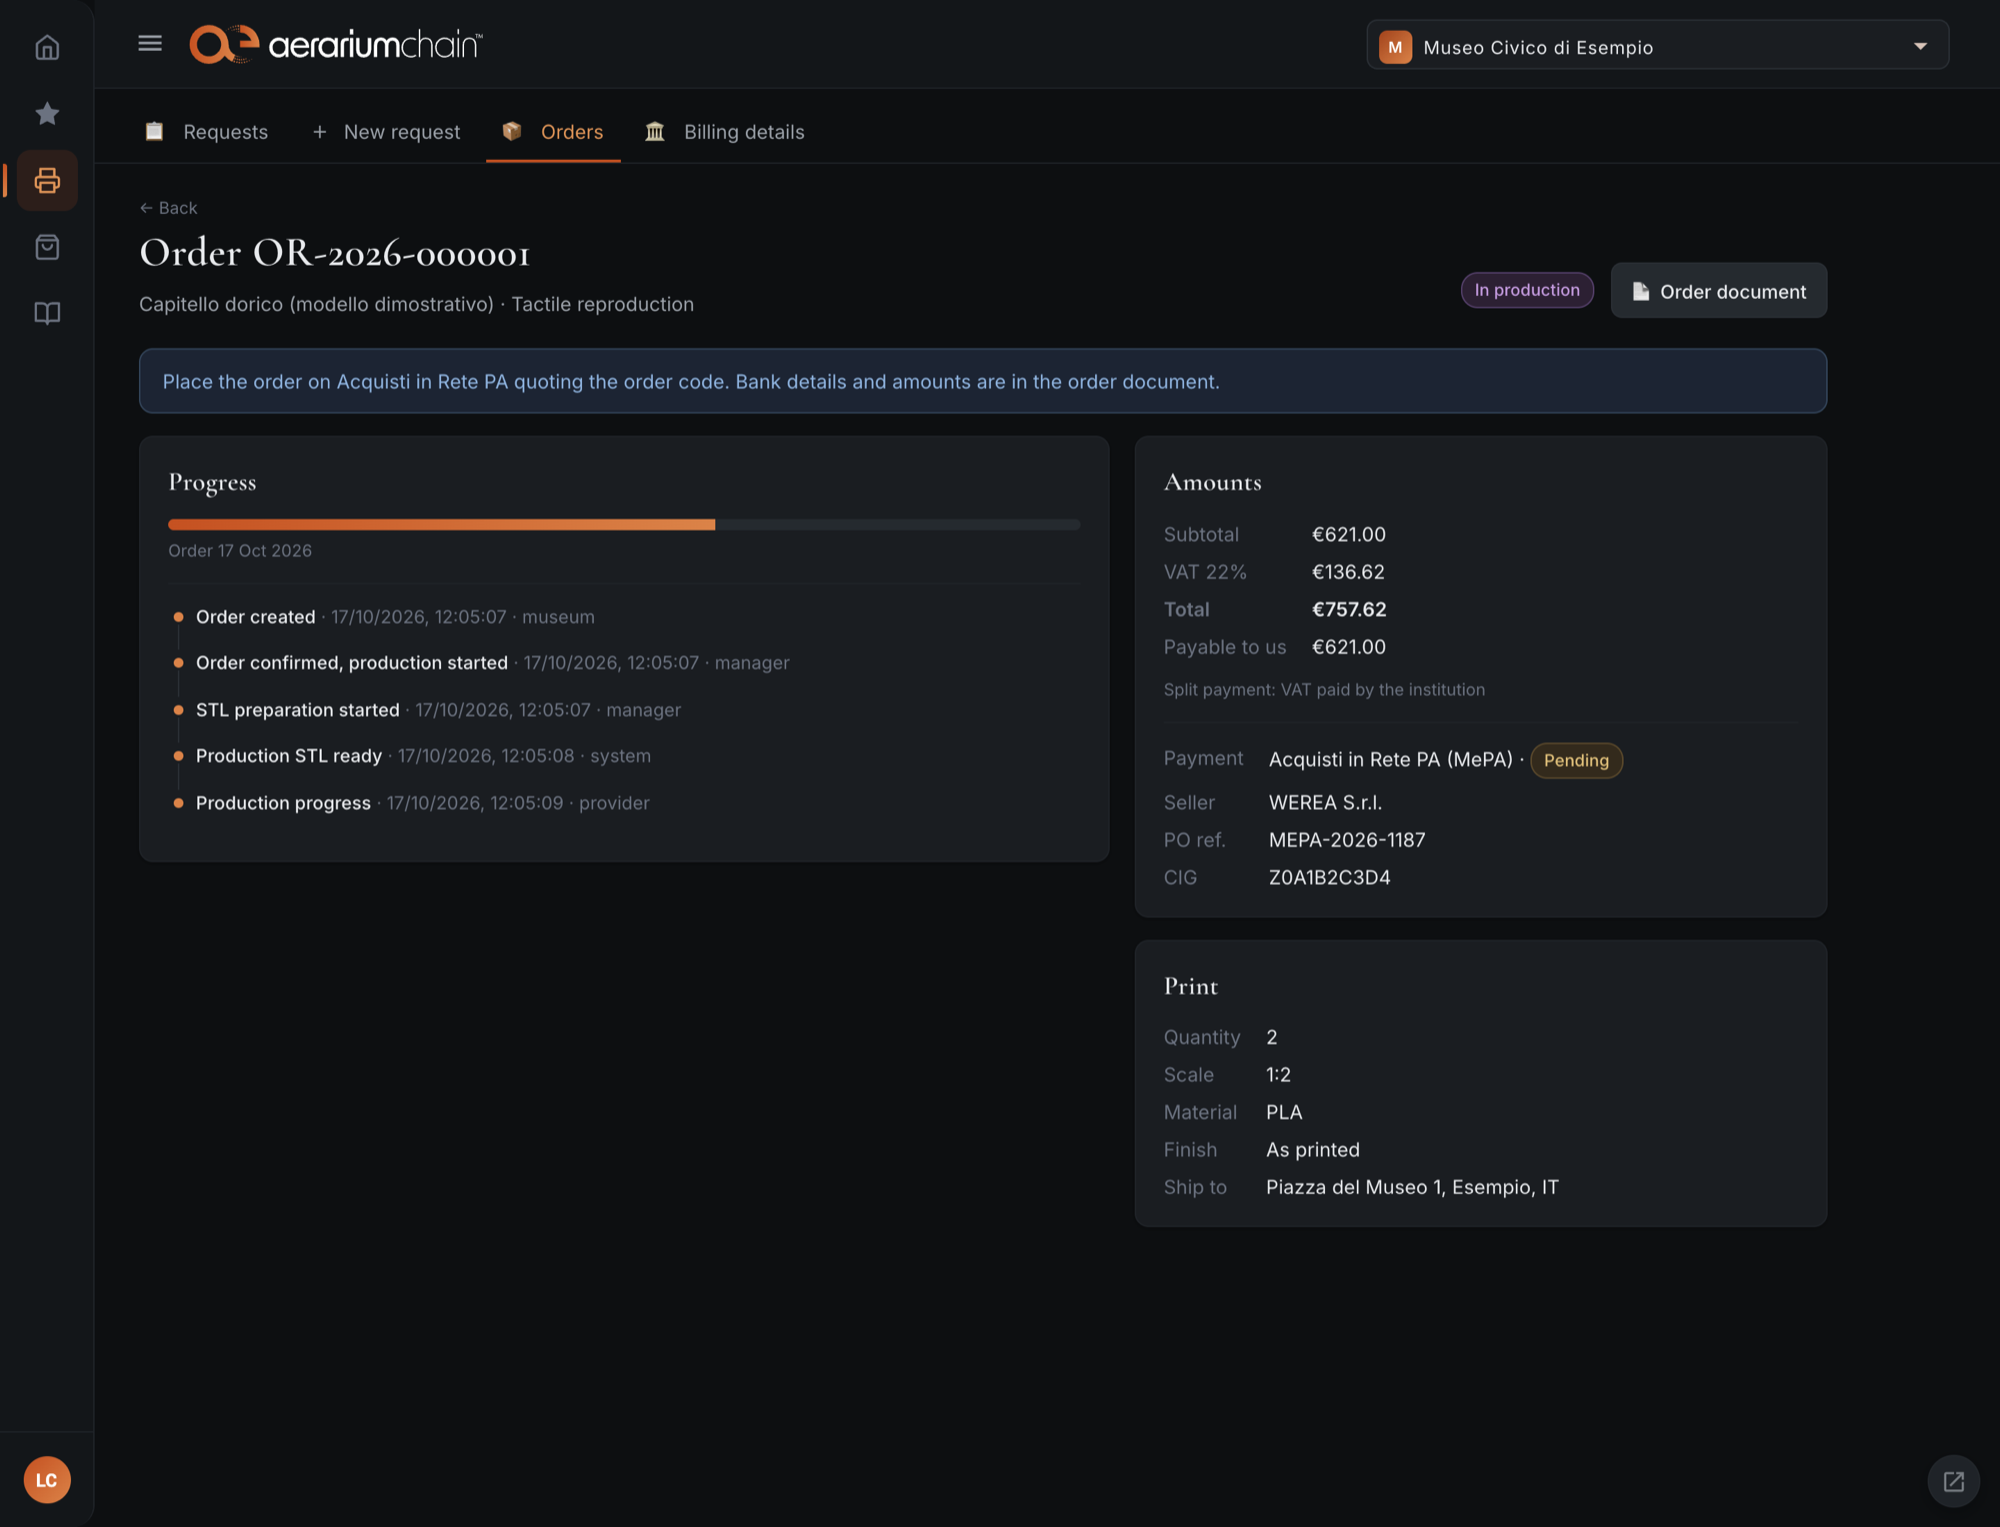Click the Order 17 Oct 2026 date label
The width and height of the screenshot is (2000, 1527).
point(240,551)
